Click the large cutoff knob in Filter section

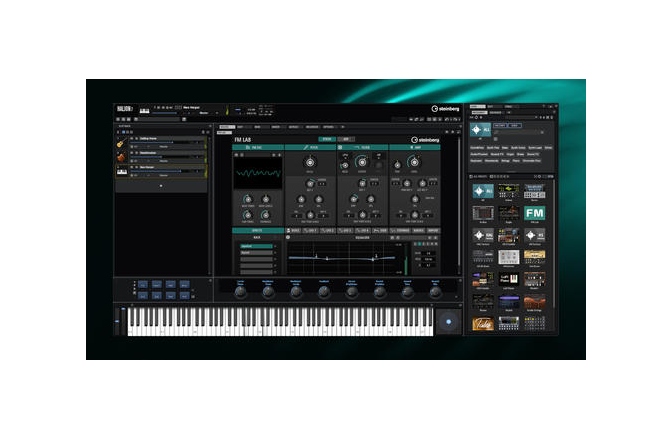(362, 162)
